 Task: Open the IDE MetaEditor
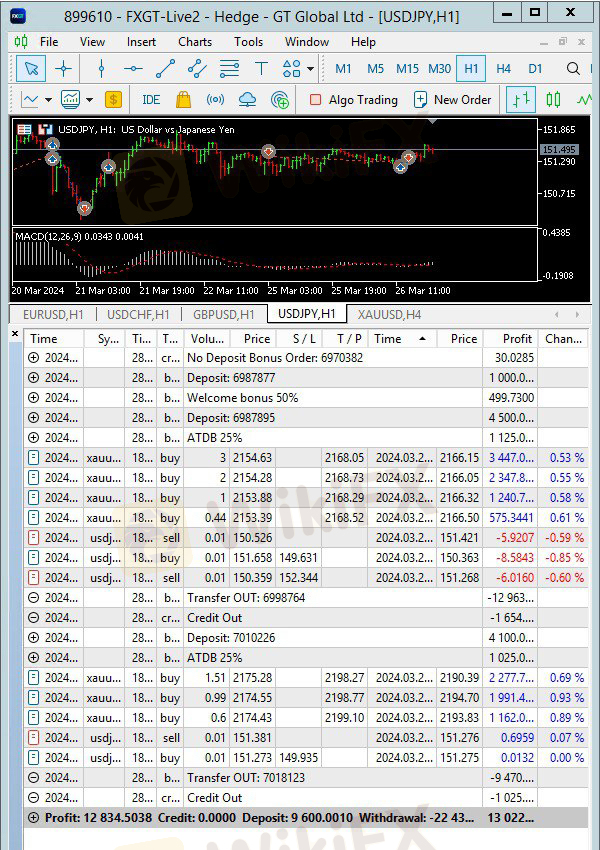pos(151,100)
